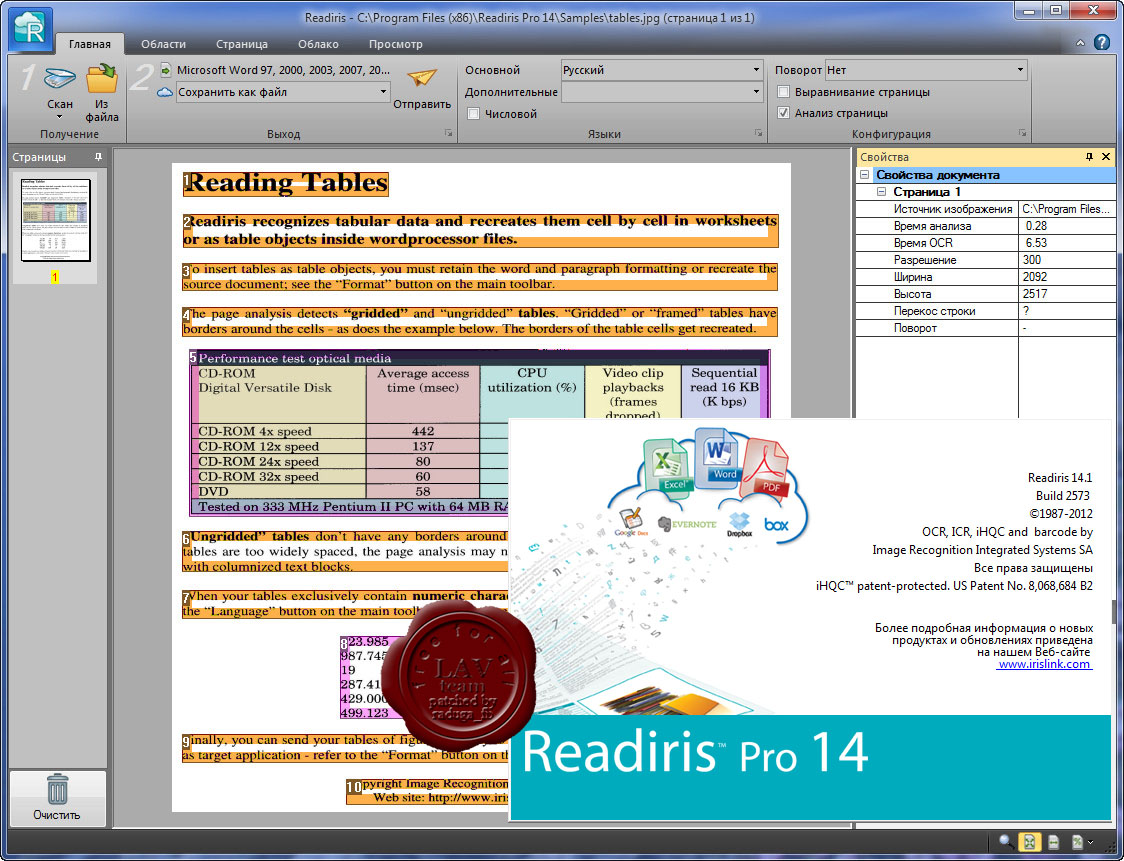
Task: Select numeric zone 8 in document
Action: point(364,677)
